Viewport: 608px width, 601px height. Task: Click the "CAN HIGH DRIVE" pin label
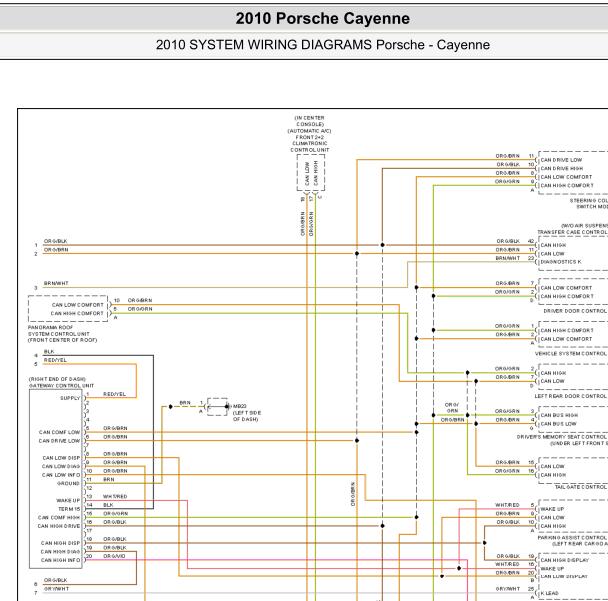pyautogui.click(x=59, y=526)
